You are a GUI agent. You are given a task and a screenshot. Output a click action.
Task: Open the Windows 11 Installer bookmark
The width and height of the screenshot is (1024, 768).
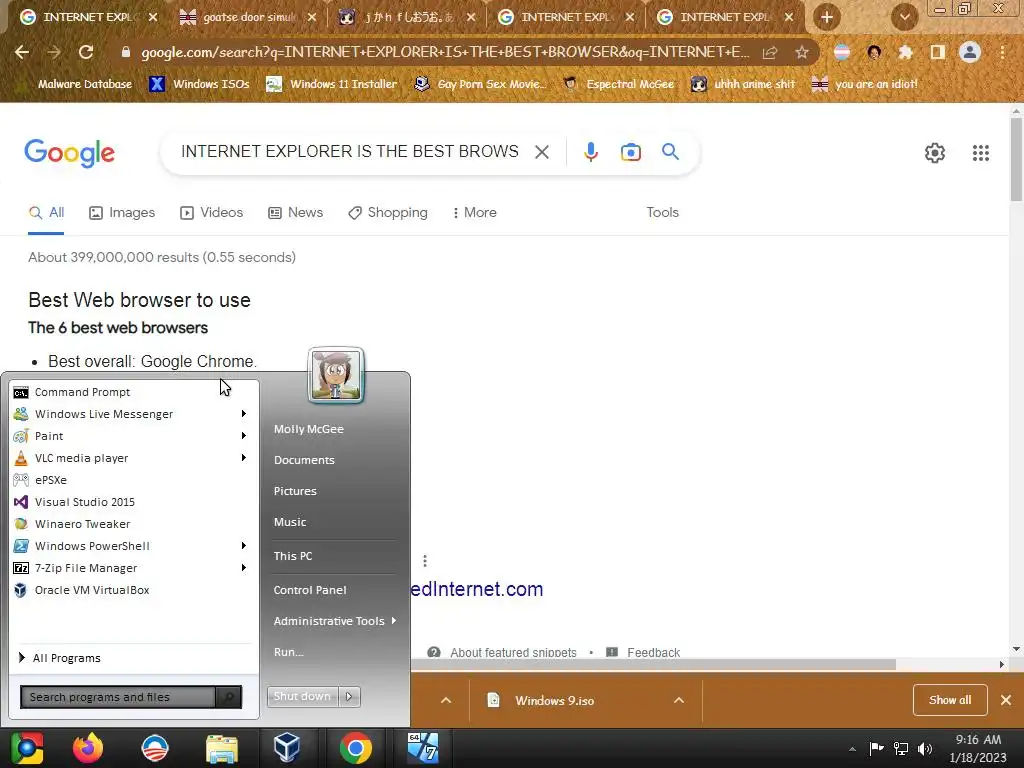pyautogui.click(x=332, y=84)
